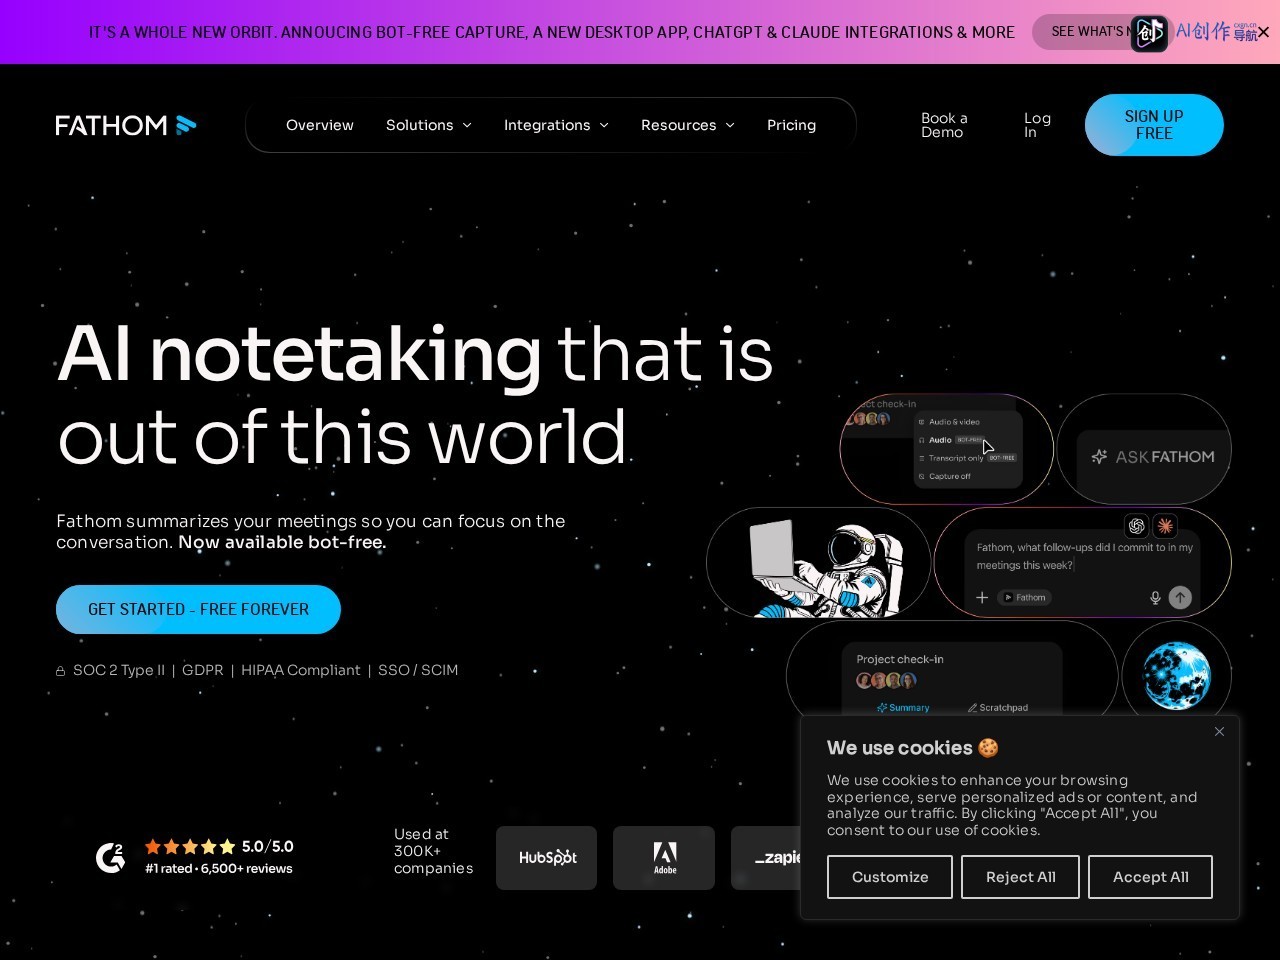Click the Fathom chip in the prompt

click(1025, 597)
